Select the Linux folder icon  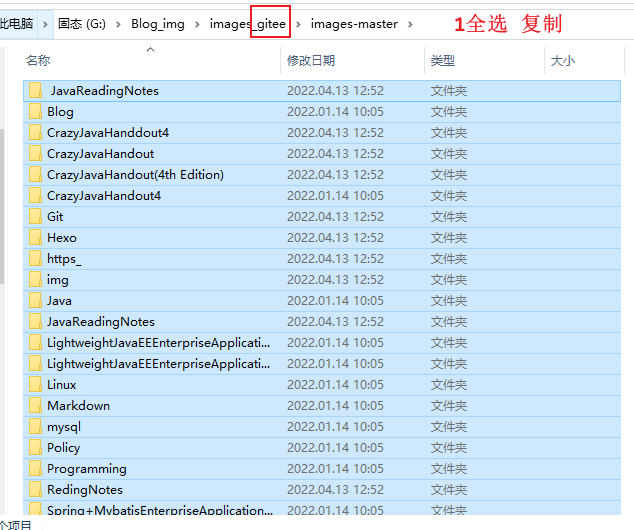pyautogui.click(x=35, y=384)
